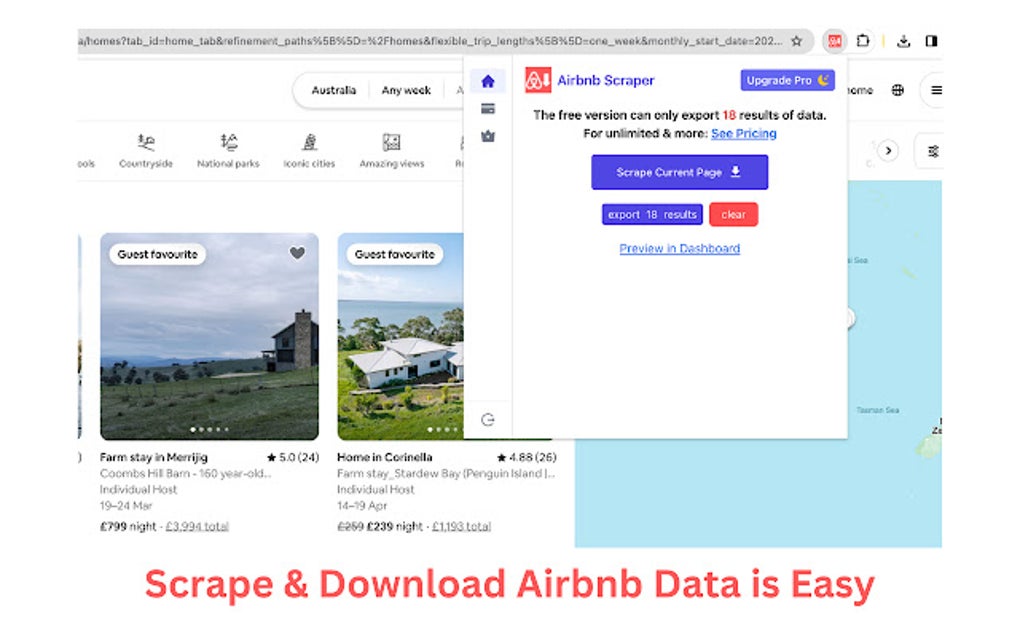Open the Airbnb Scraper extension toolbar icon
Image resolution: width=1020 pixels, height=638 pixels.
tap(834, 41)
